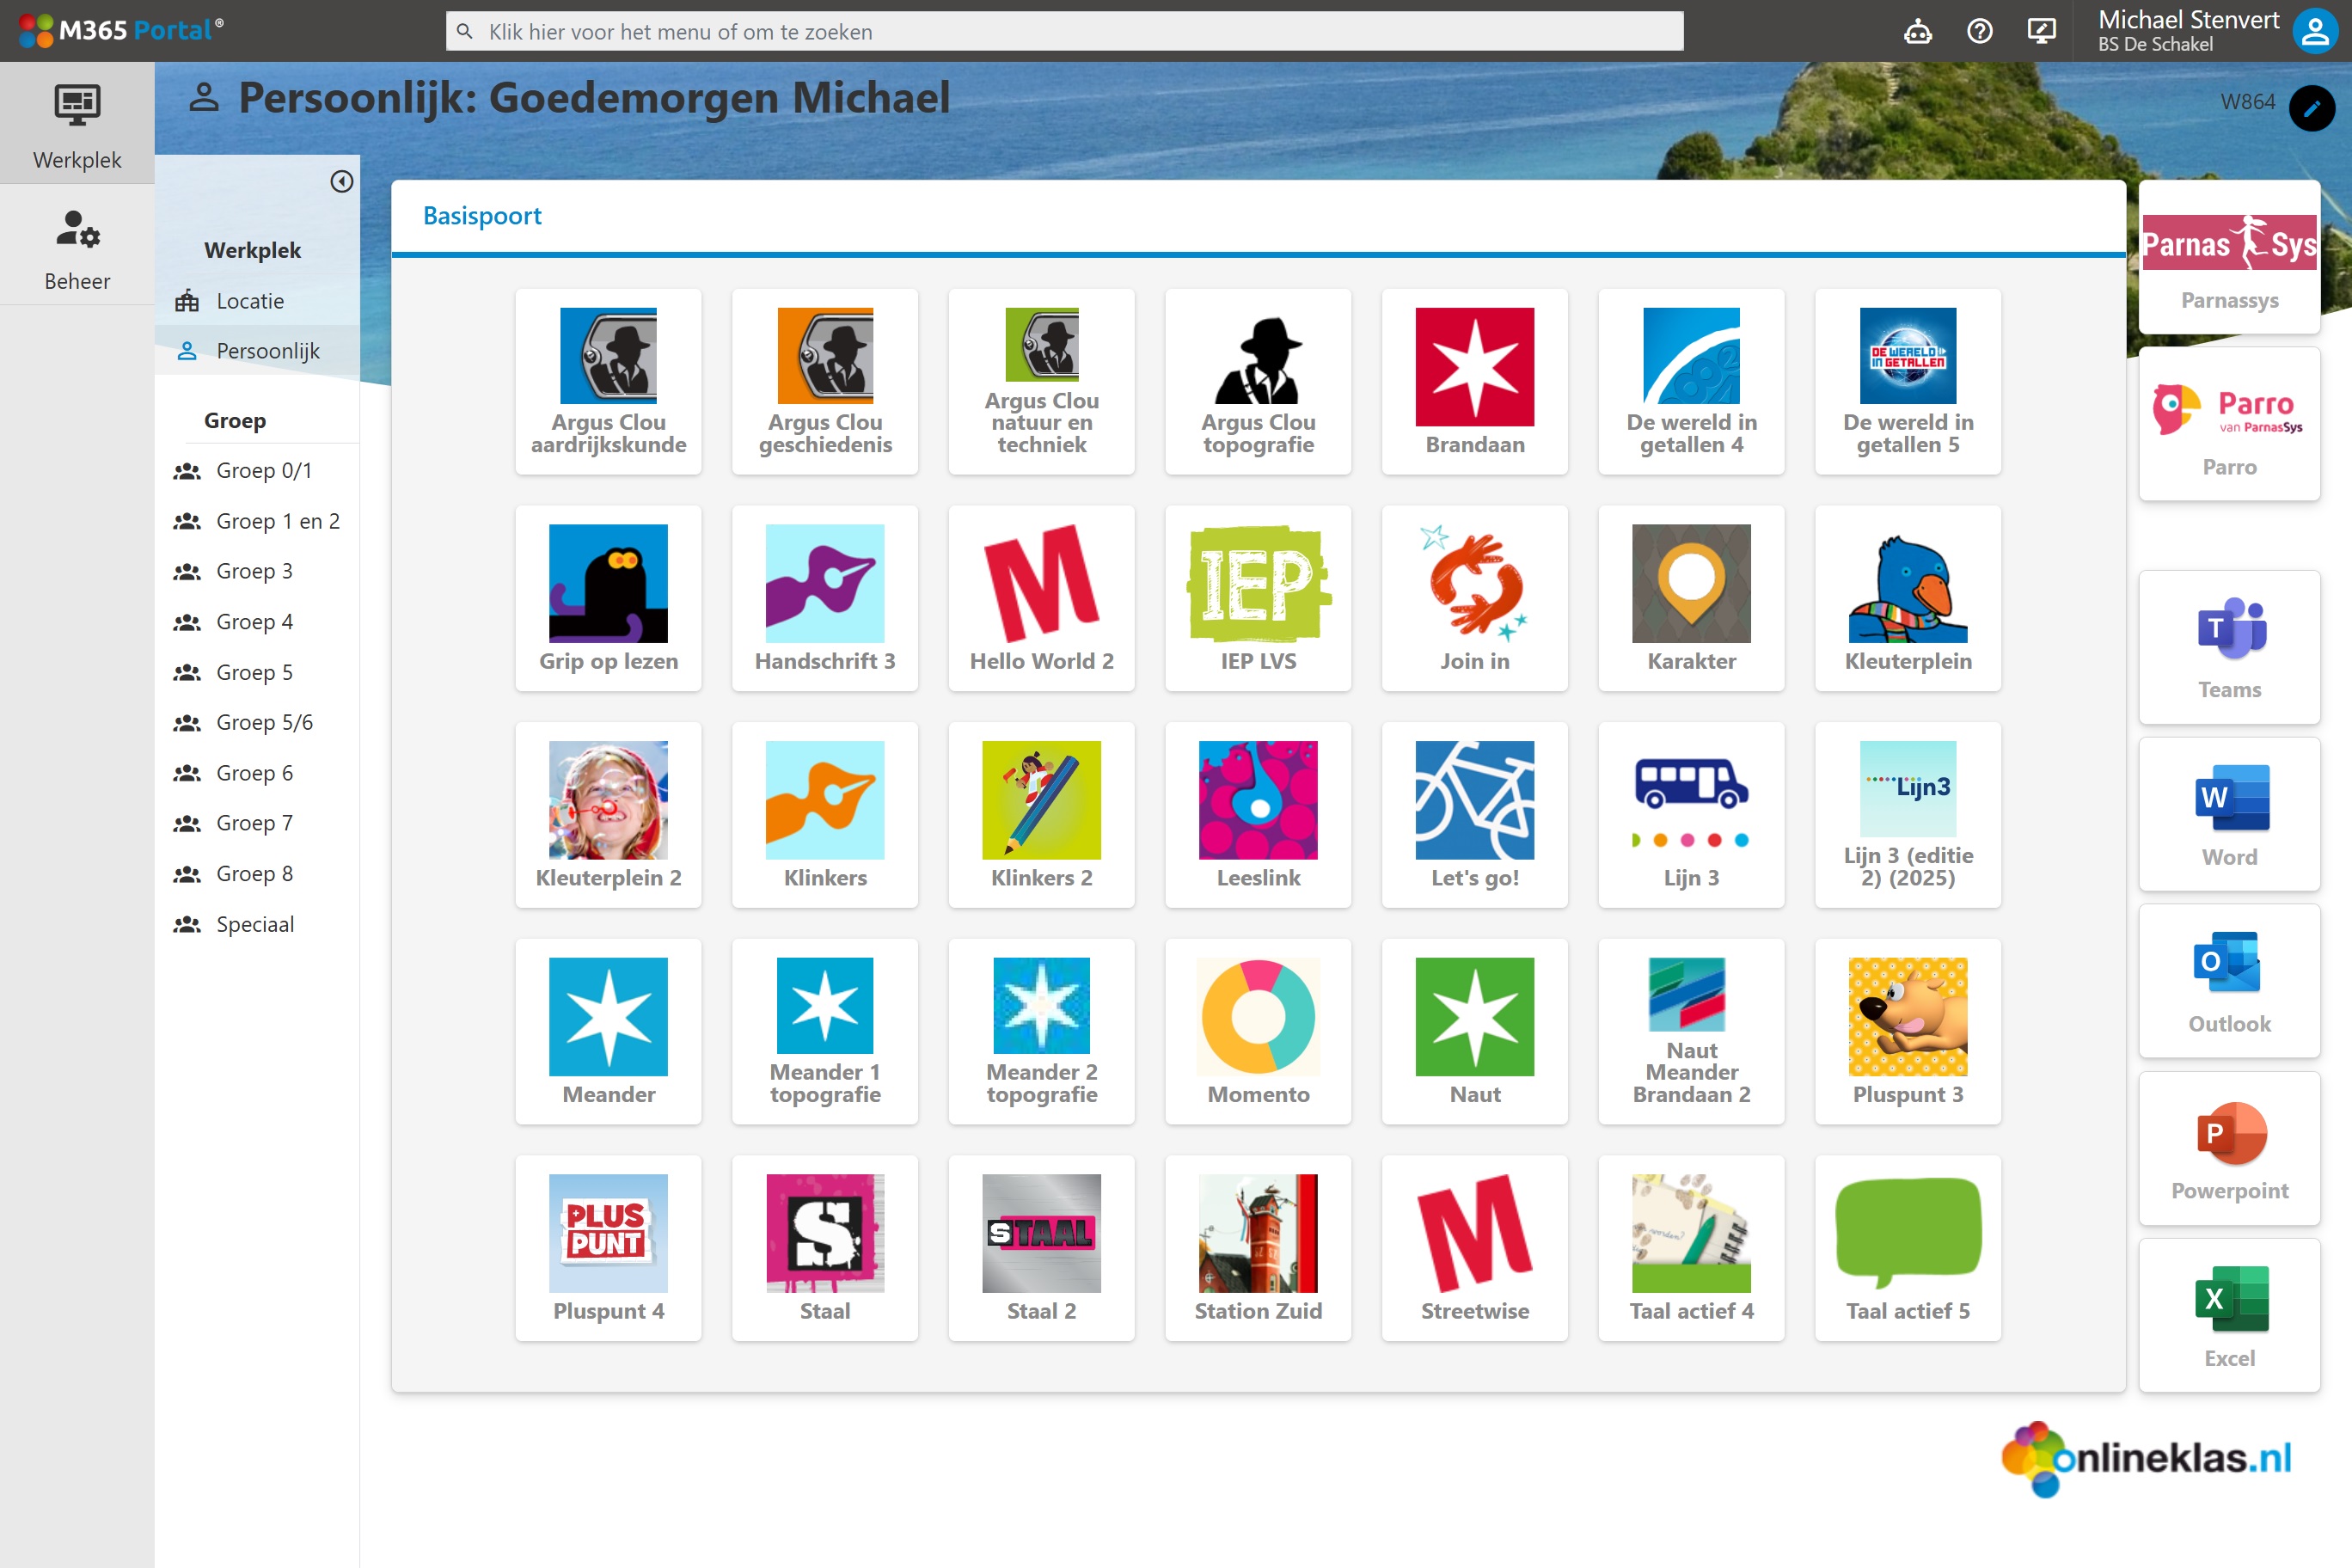
Task: Select Locatie in the Werkplek menu
Action: click(250, 301)
